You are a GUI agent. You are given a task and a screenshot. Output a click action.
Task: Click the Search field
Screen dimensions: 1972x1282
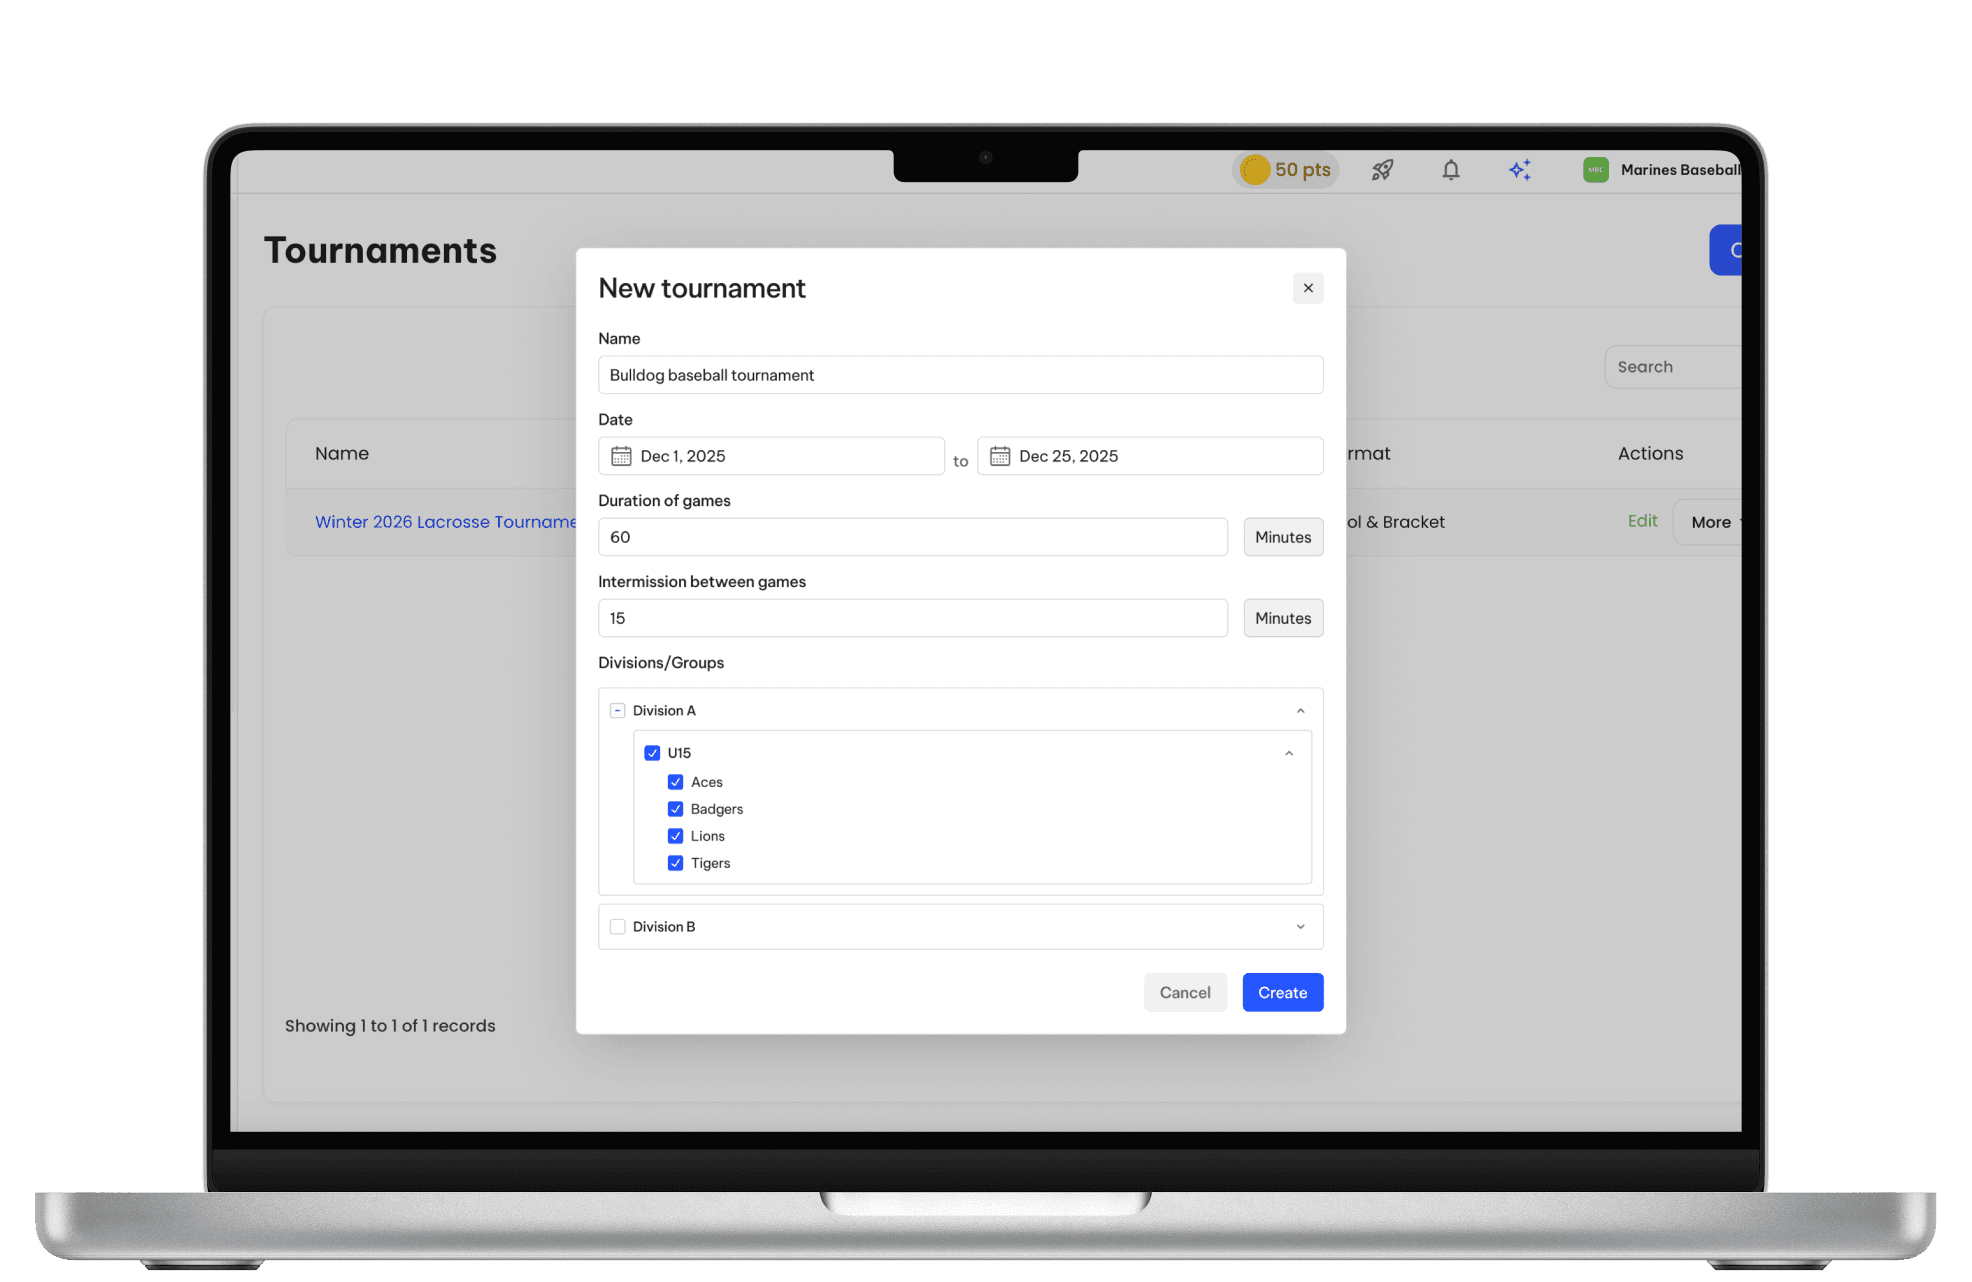(x=1671, y=366)
